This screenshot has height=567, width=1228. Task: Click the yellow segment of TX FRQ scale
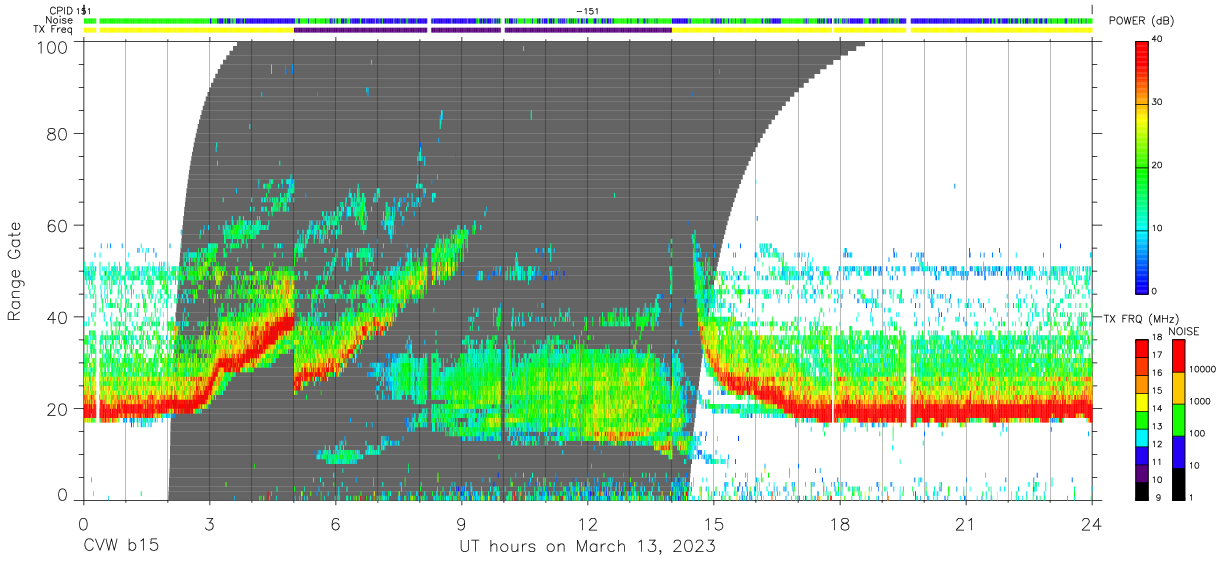point(1142,401)
